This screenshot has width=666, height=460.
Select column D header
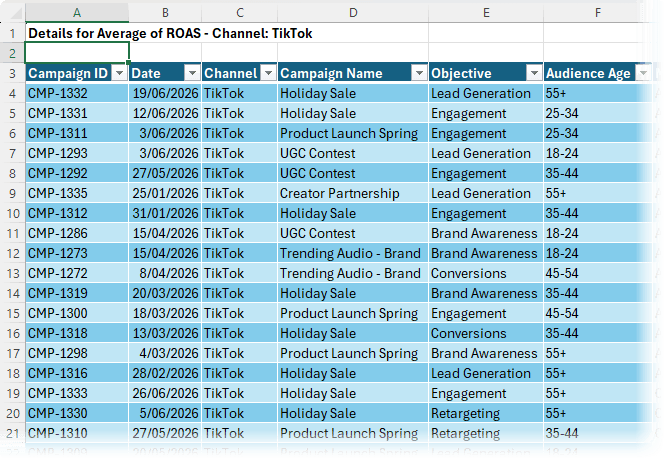[353, 13]
